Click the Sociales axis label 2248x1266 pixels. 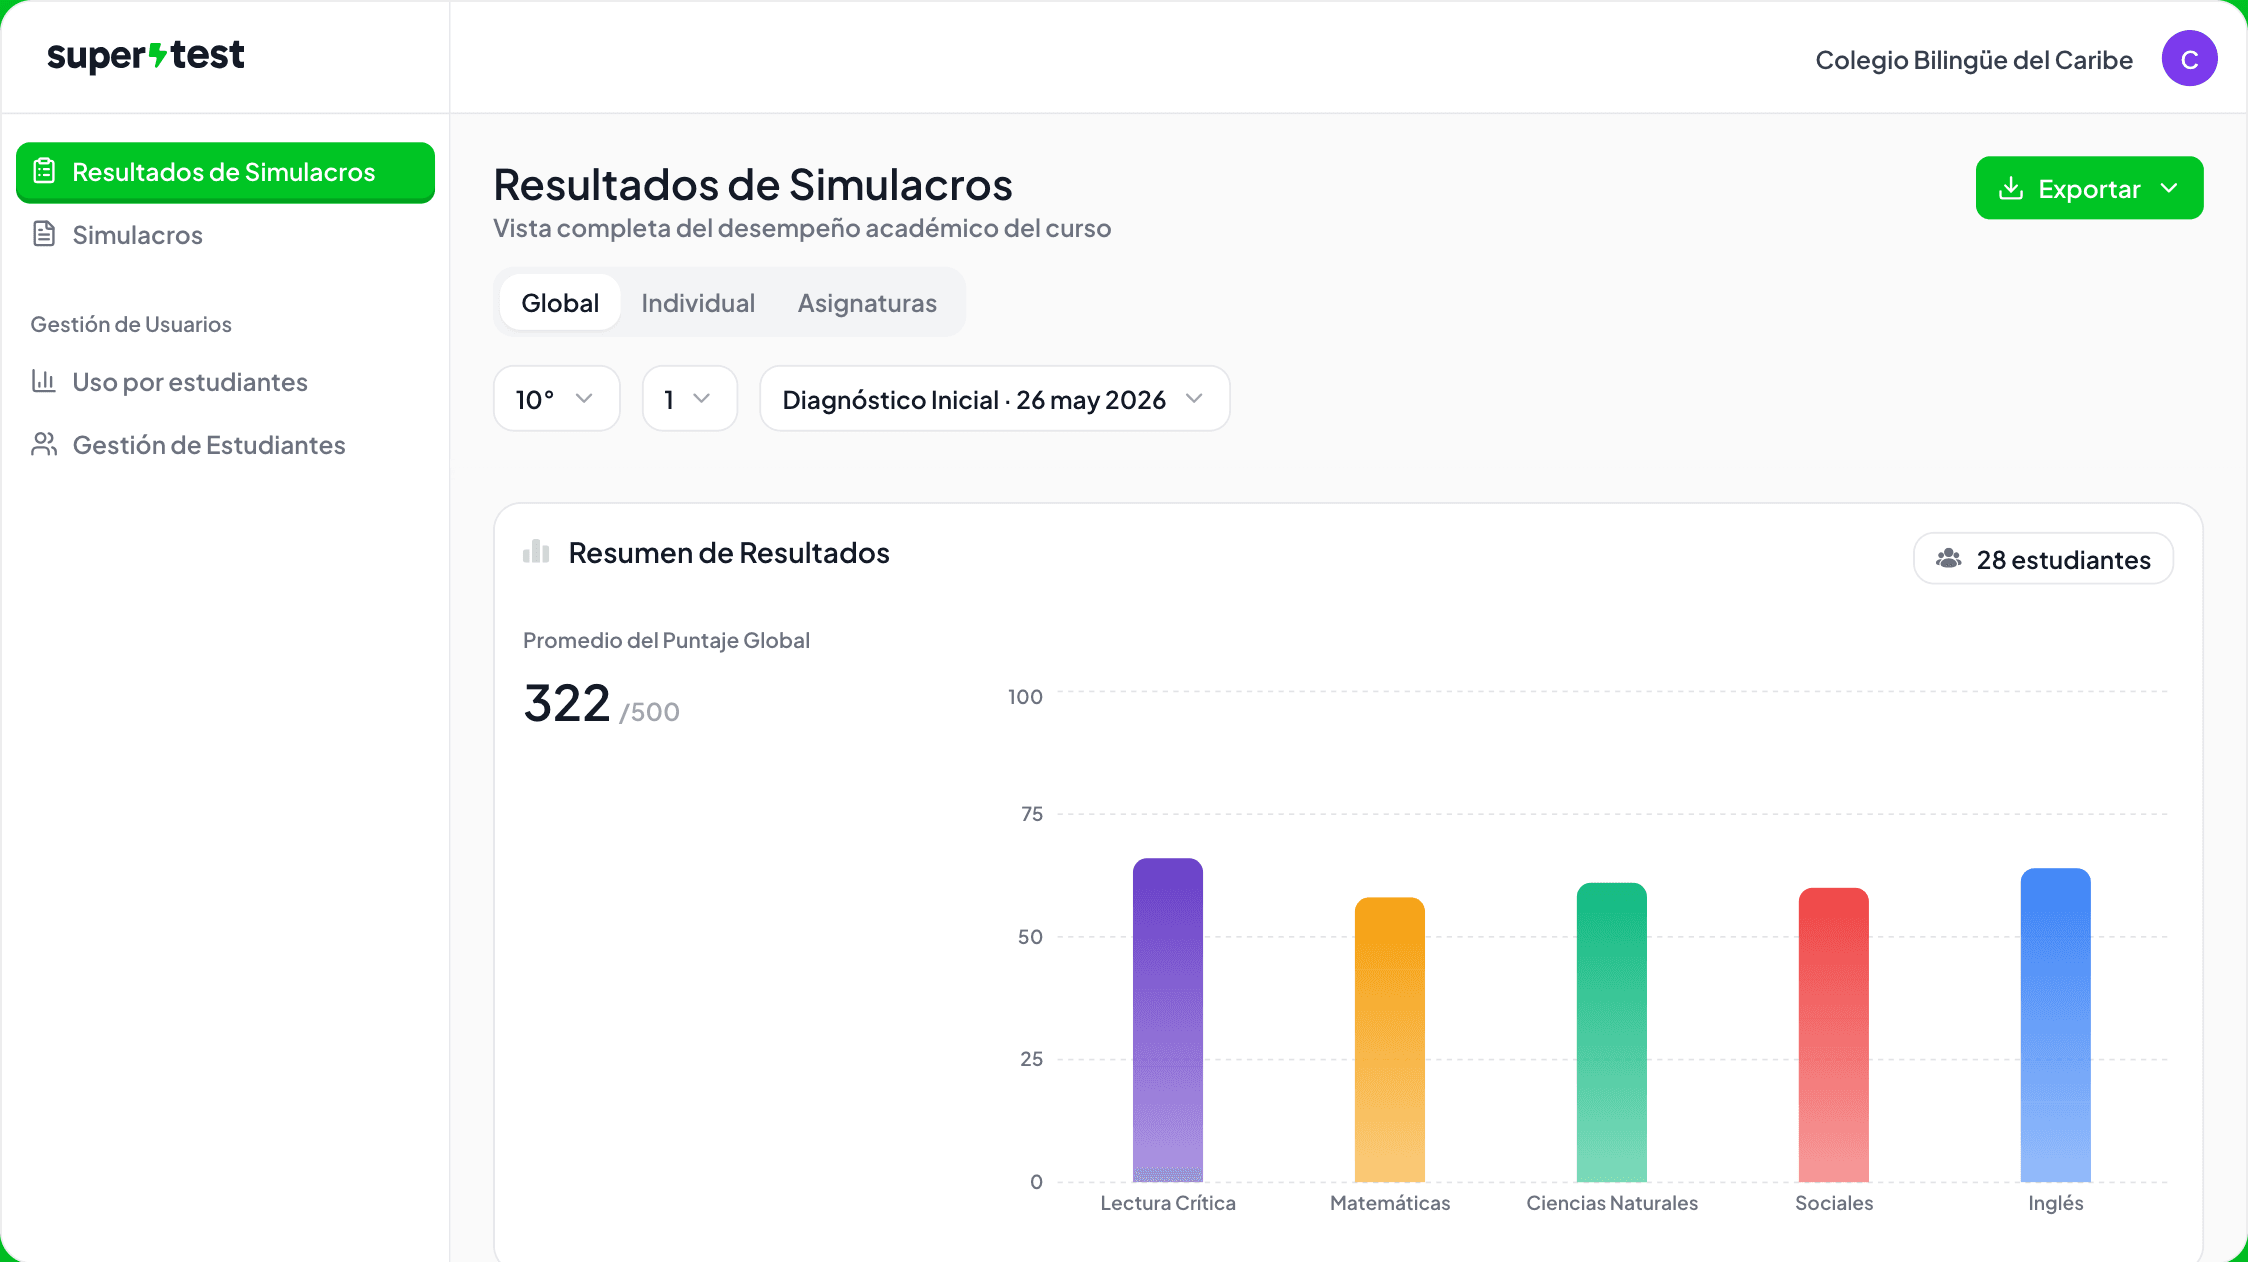pos(1834,1203)
